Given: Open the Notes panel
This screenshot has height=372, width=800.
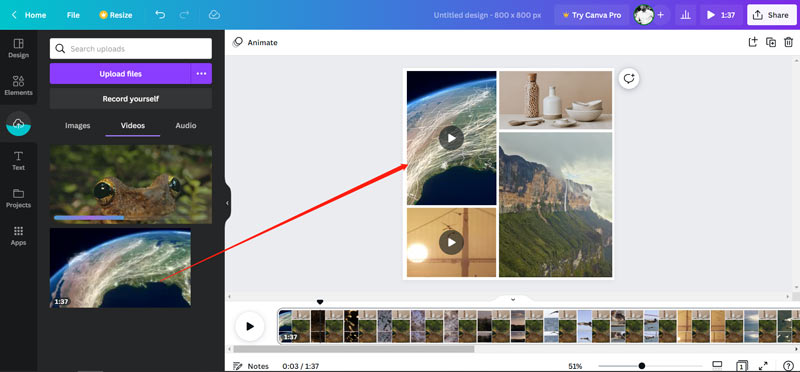Looking at the screenshot, I should 251,366.
